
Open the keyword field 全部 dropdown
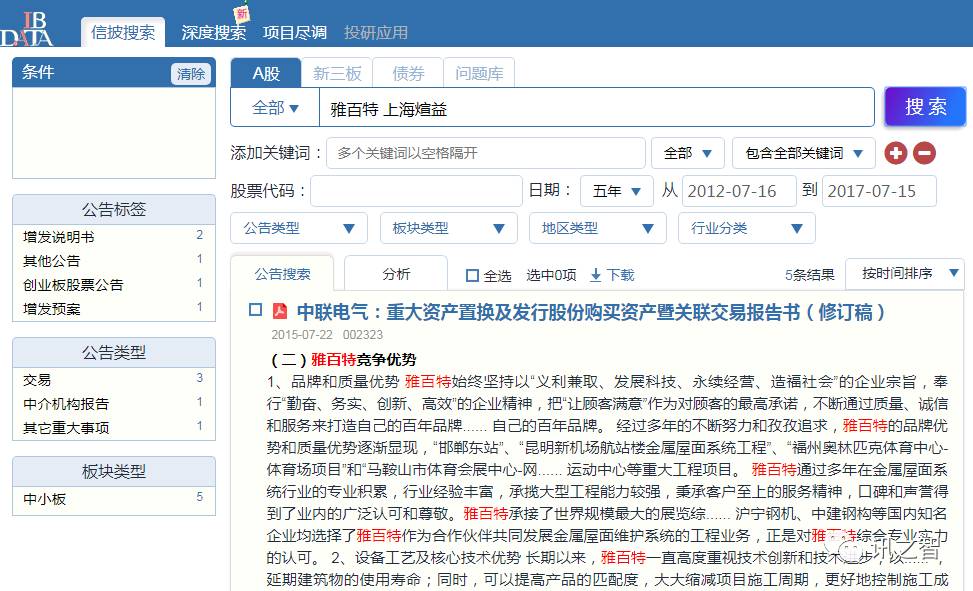point(688,153)
